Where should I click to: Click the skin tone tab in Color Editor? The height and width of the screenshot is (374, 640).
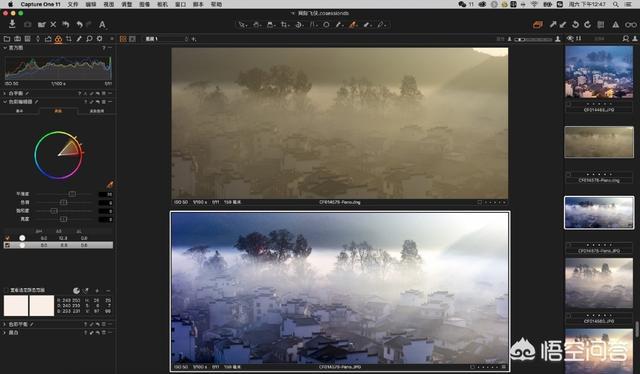point(97,111)
